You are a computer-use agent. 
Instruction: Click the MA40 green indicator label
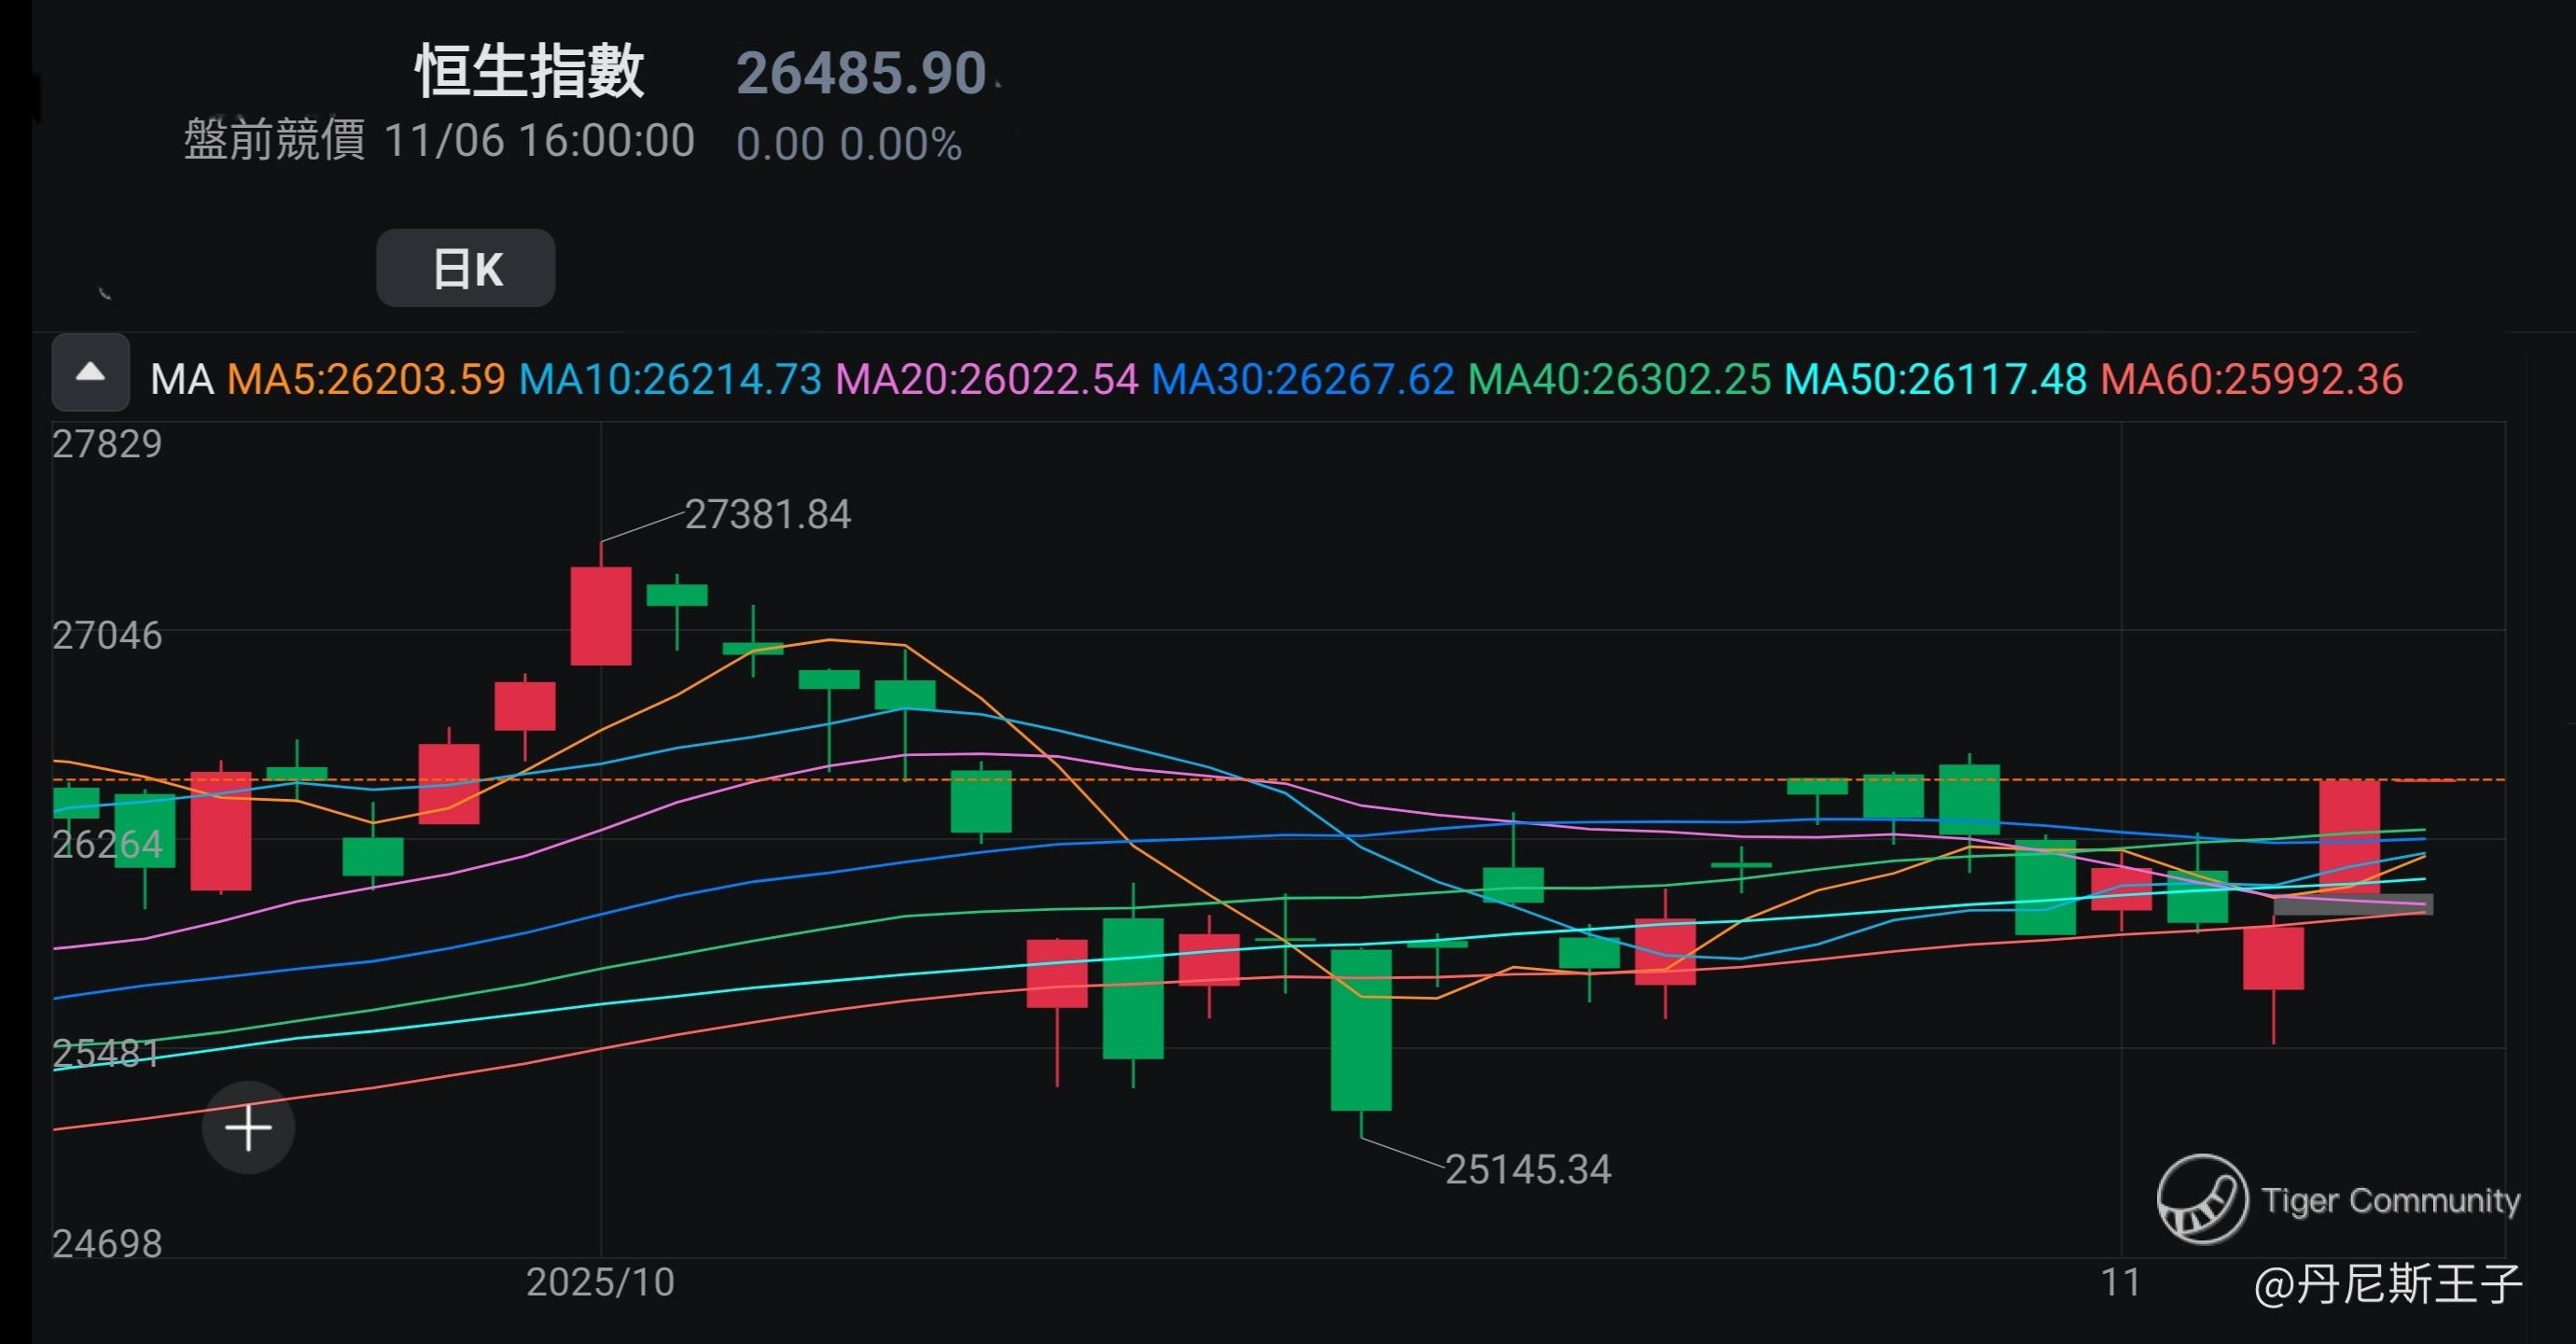1619,380
